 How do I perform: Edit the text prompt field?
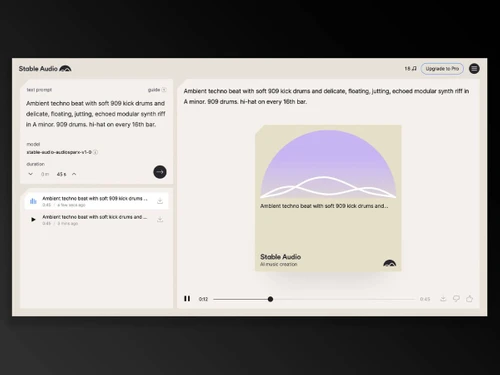(x=96, y=114)
